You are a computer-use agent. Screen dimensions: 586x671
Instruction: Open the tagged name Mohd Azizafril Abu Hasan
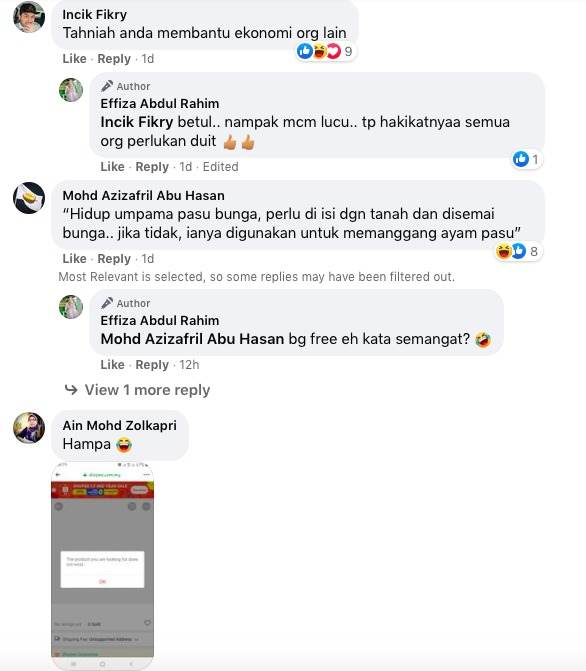(x=192, y=339)
